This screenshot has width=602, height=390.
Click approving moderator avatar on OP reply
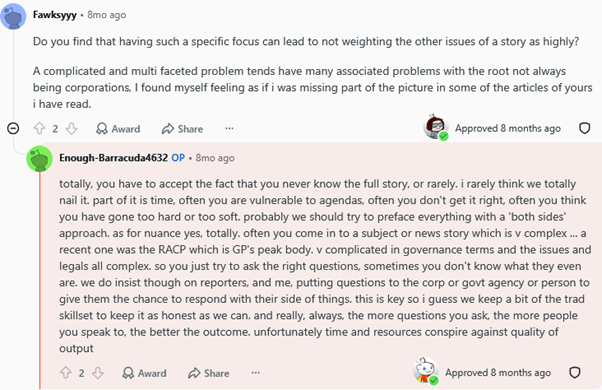[426, 371]
